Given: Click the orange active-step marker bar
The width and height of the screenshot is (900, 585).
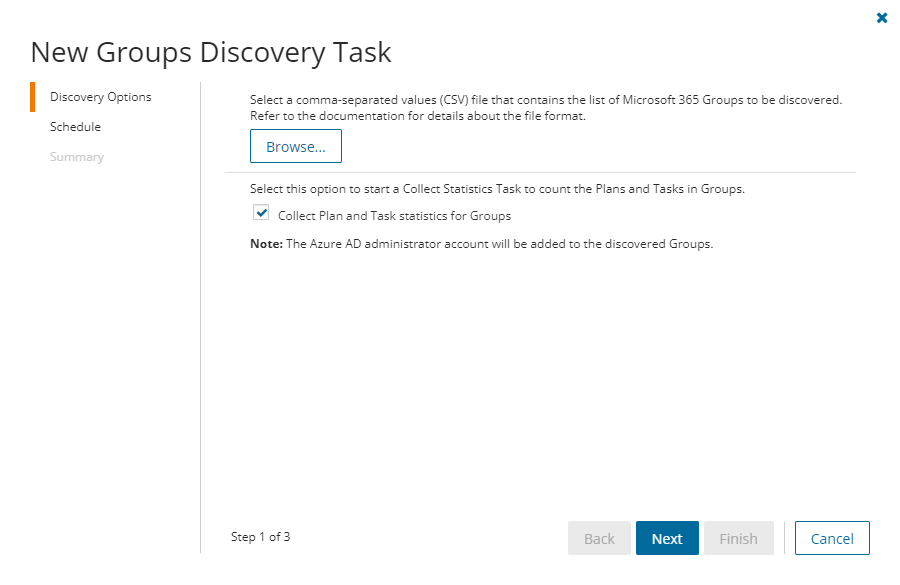Looking at the screenshot, I should [x=33, y=97].
